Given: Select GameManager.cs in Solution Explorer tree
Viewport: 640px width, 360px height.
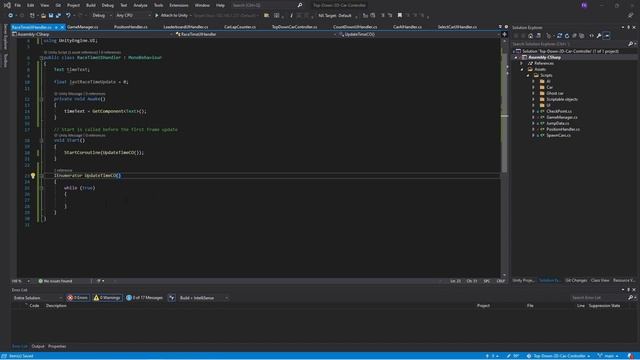Looking at the screenshot, I should coord(562,118).
